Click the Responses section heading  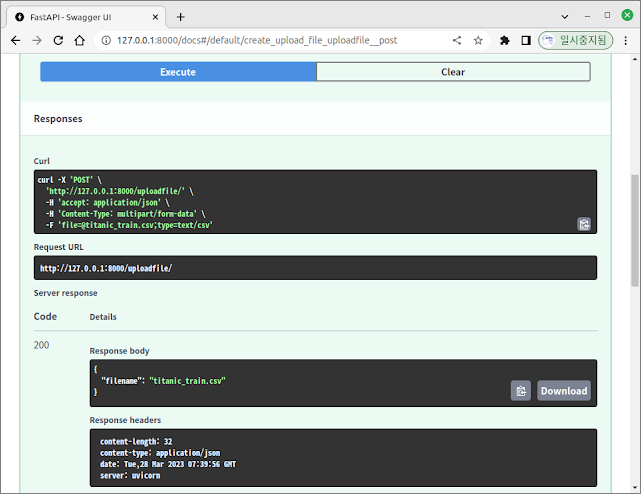click(58, 119)
